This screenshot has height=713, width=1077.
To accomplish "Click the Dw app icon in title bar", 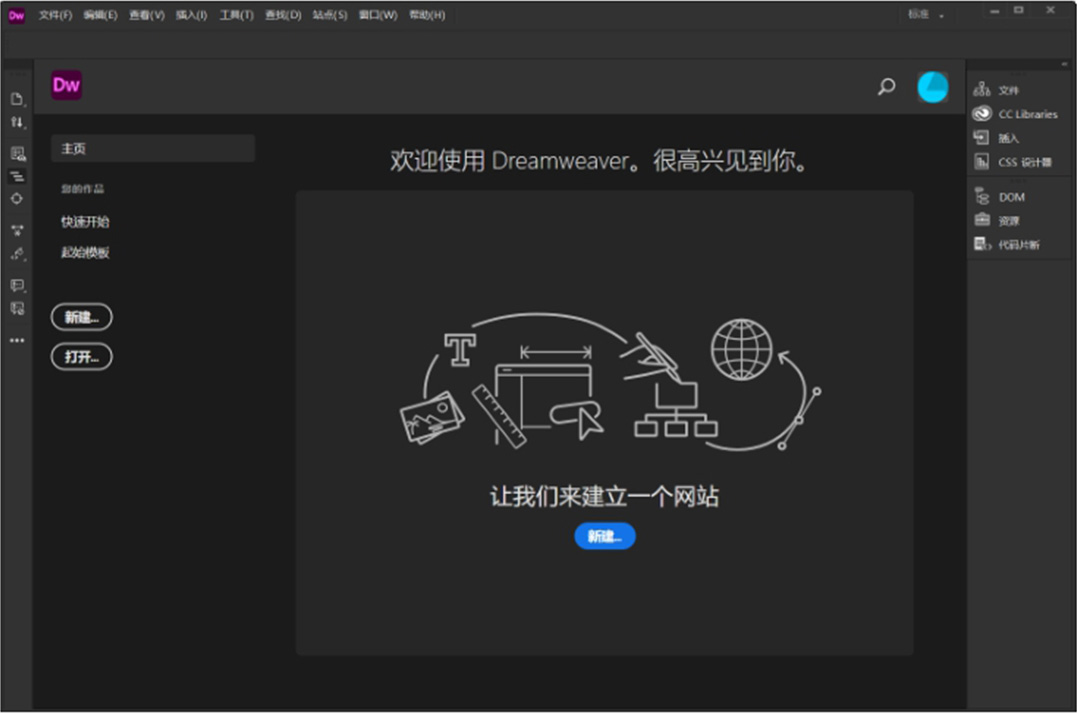I will coord(16,15).
